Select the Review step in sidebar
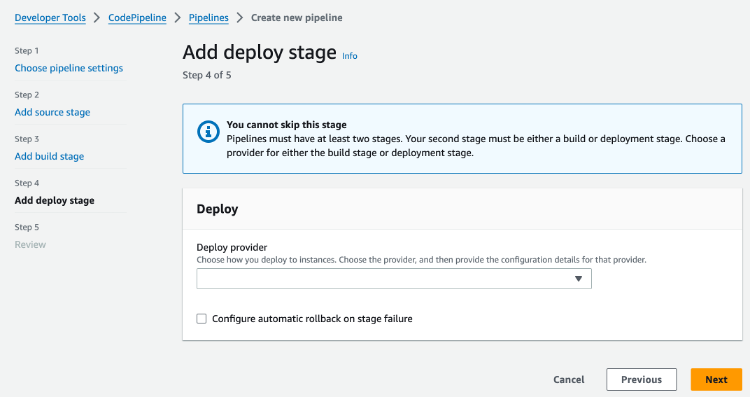The image size is (750, 398). pyautogui.click(x=30, y=244)
